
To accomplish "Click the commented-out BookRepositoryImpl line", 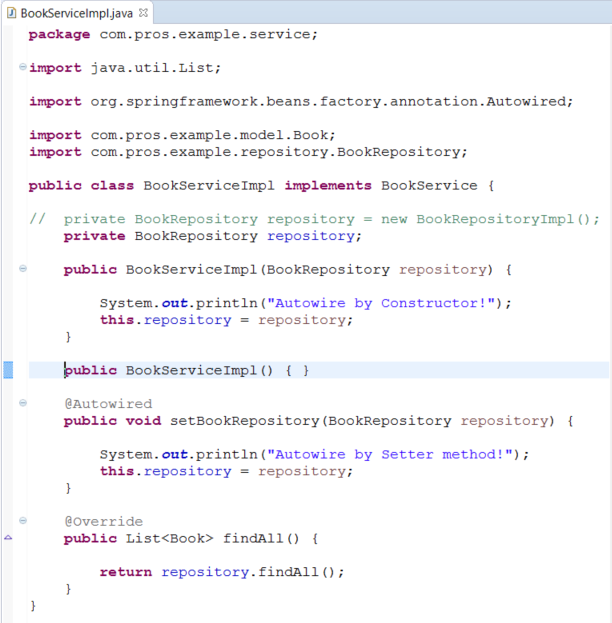I will [314, 219].
